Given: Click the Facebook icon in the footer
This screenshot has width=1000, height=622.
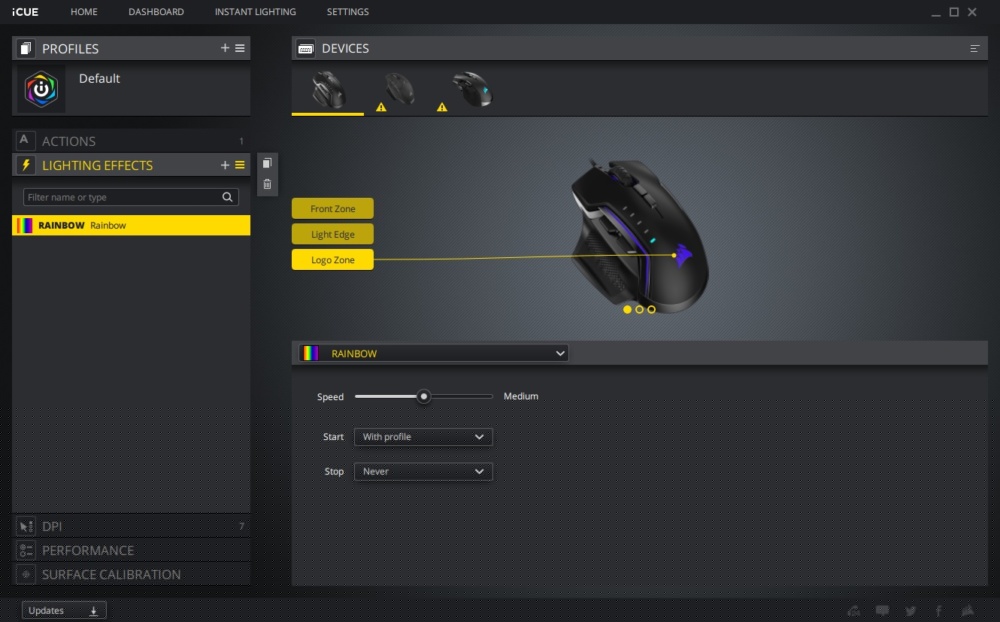Looking at the screenshot, I should (939, 611).
